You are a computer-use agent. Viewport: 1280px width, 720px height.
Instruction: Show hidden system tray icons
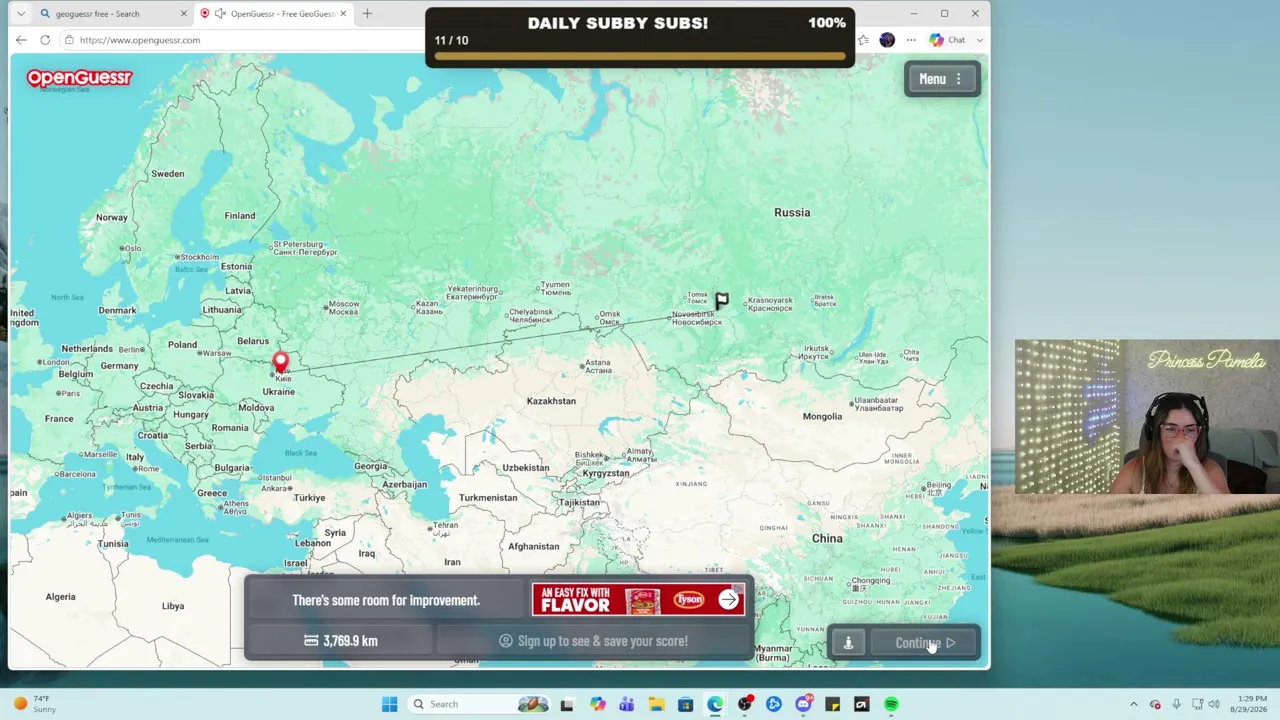tap(1134, 704)
